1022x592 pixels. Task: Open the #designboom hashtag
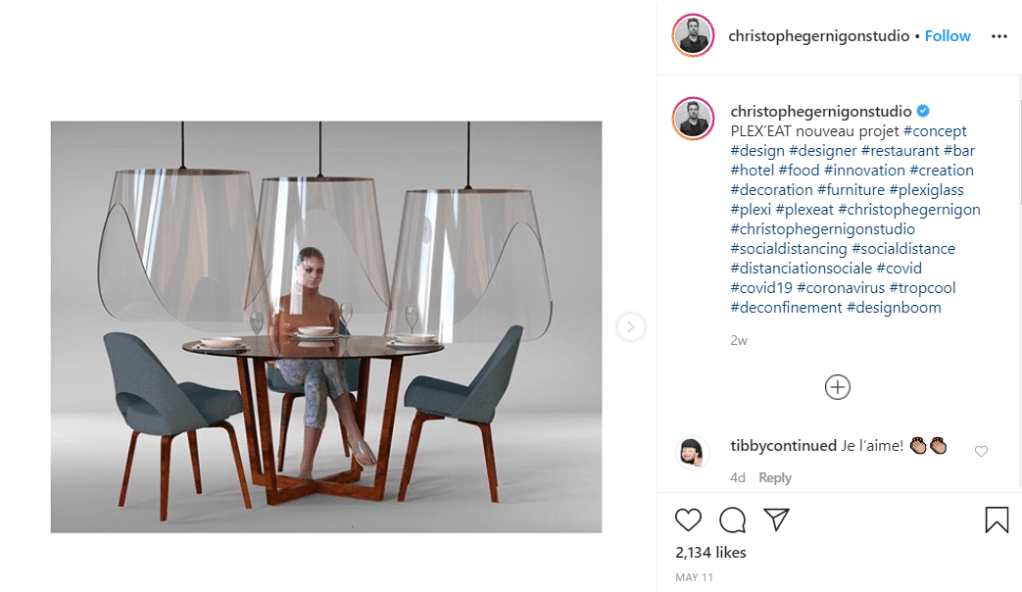pyautogui.click(x=894, y=307)
